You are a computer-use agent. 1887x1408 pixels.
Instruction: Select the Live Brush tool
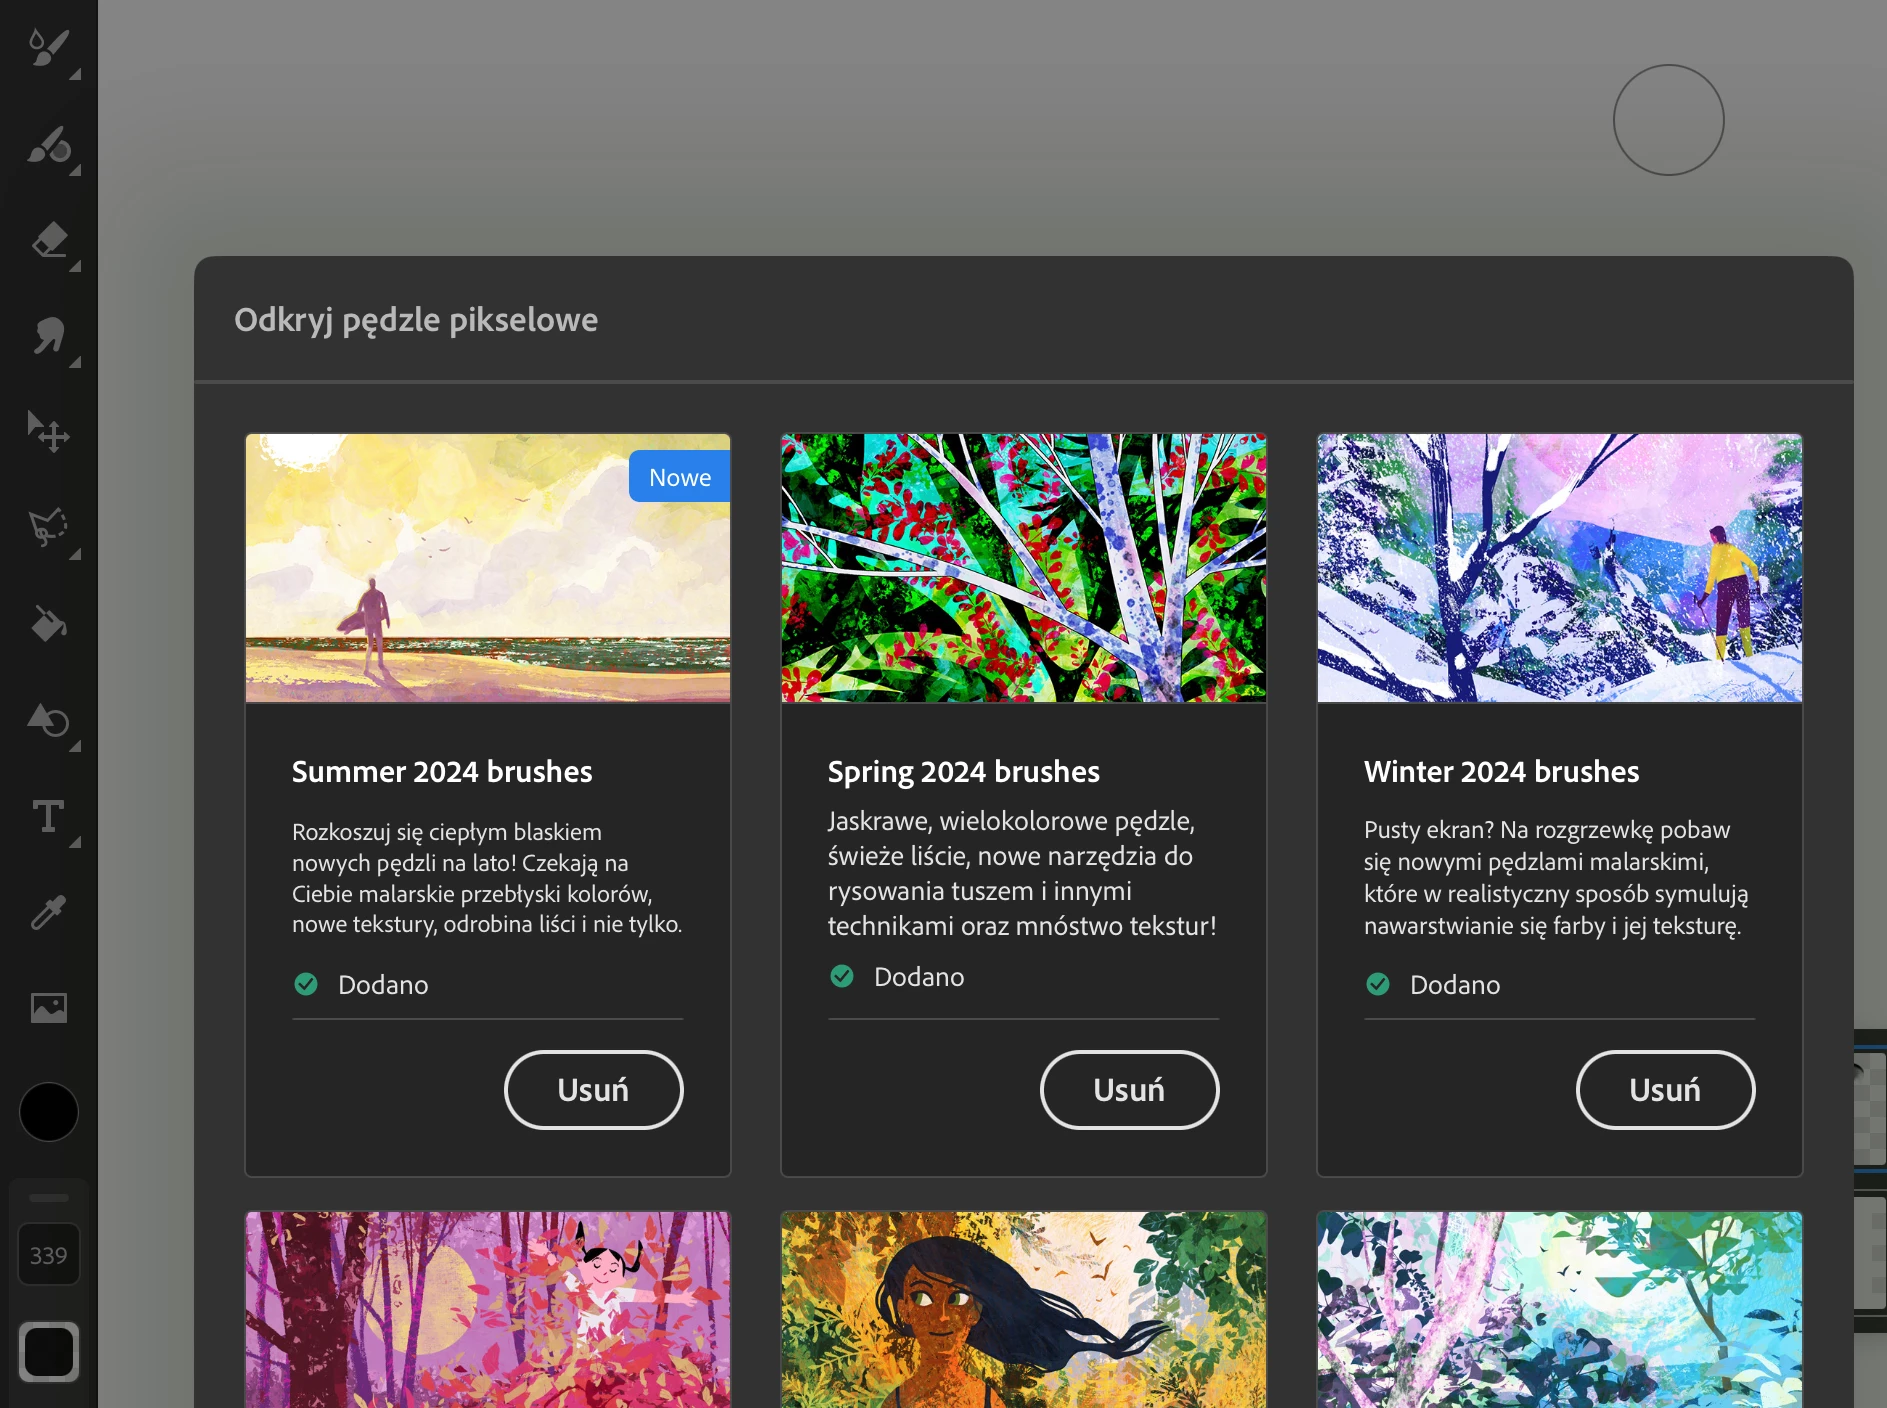click(48, 144)
